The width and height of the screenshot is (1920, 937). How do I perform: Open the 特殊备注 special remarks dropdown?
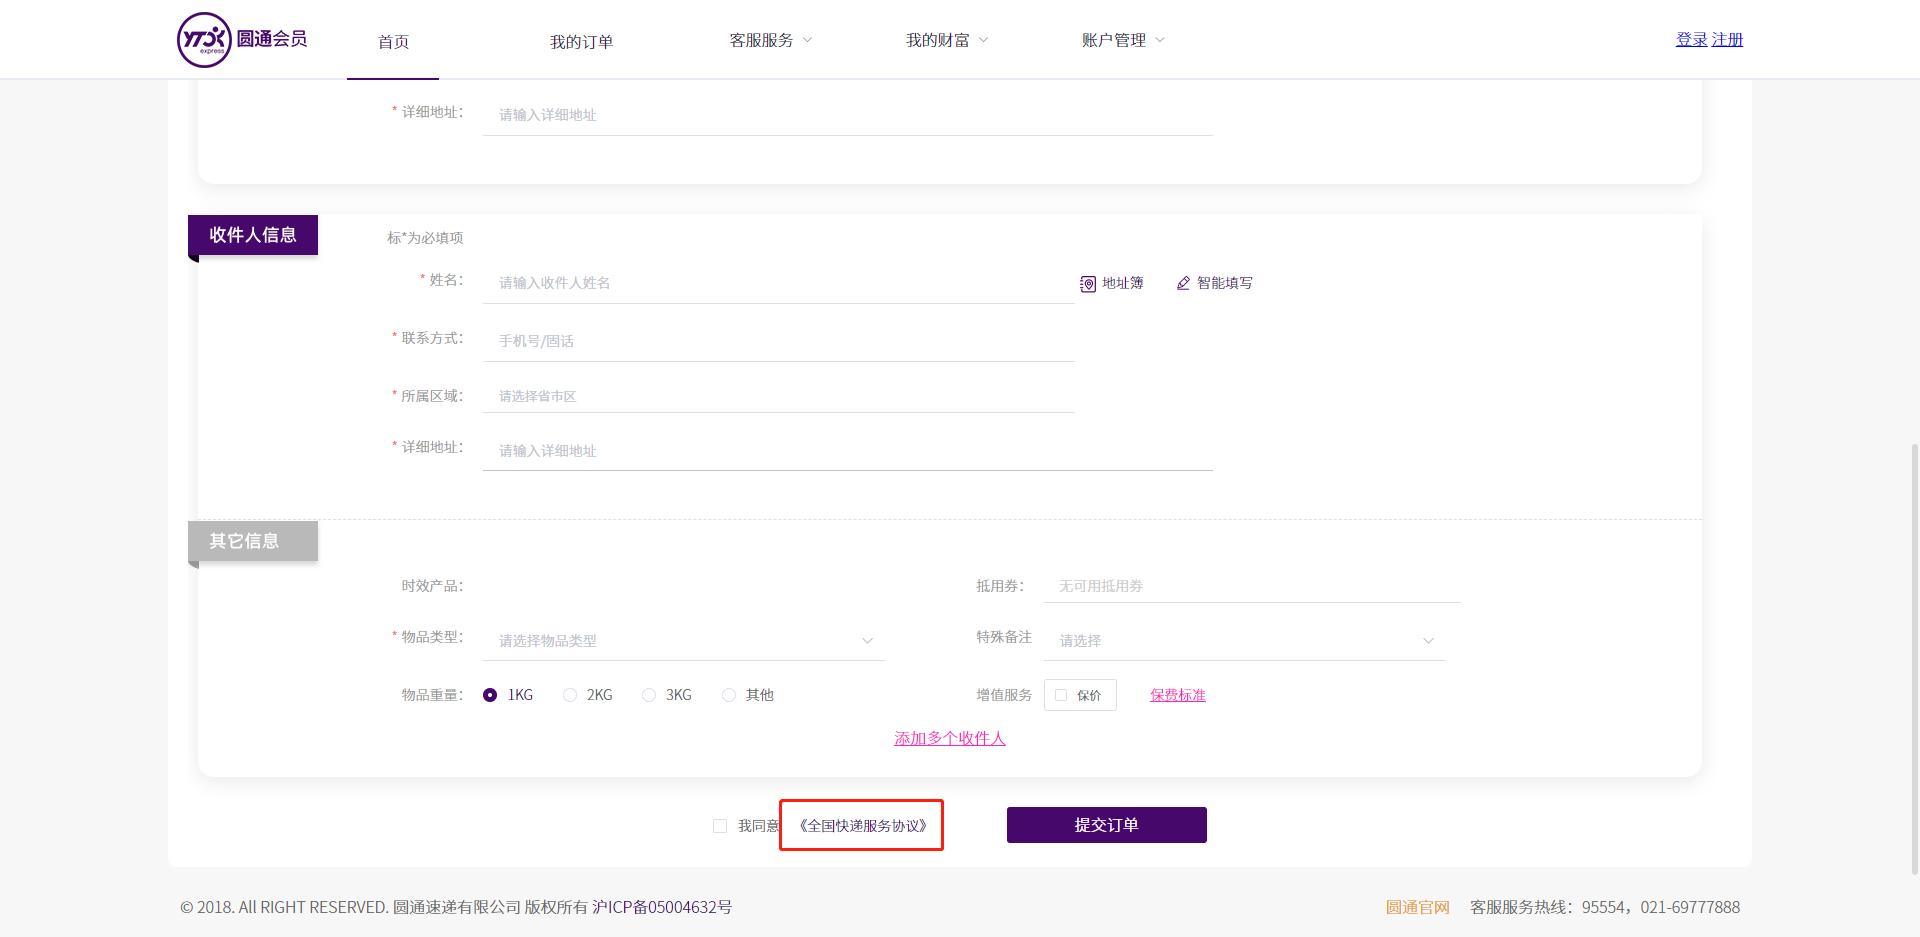pyautogui.click(x=1244, y=640)
